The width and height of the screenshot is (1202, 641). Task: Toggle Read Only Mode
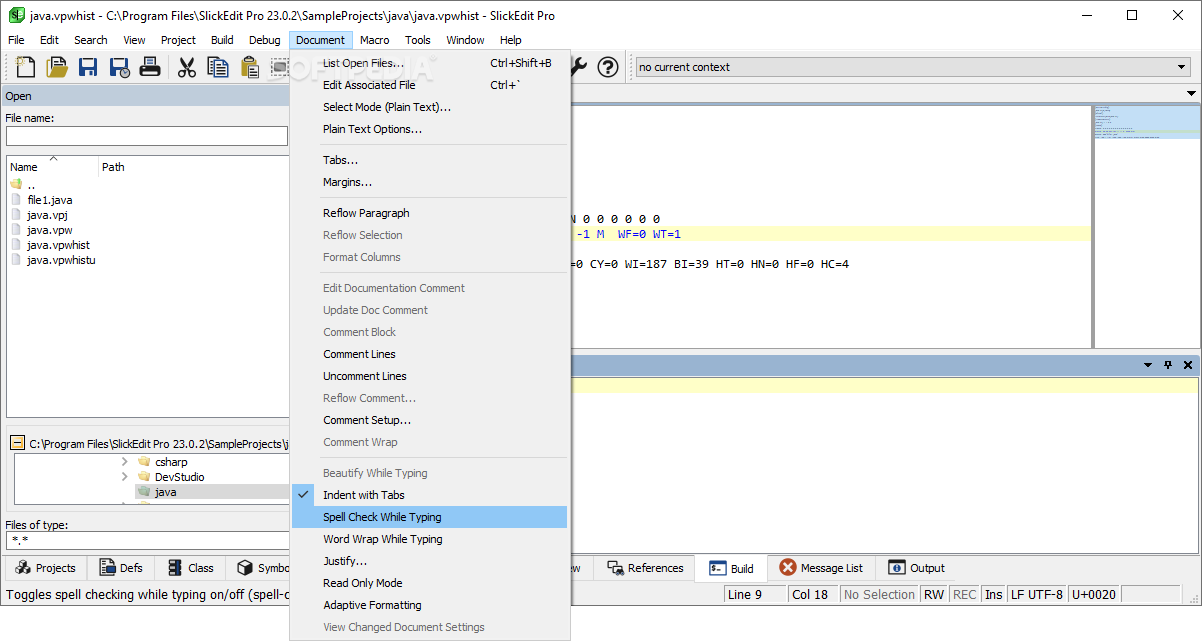[429, 583]
